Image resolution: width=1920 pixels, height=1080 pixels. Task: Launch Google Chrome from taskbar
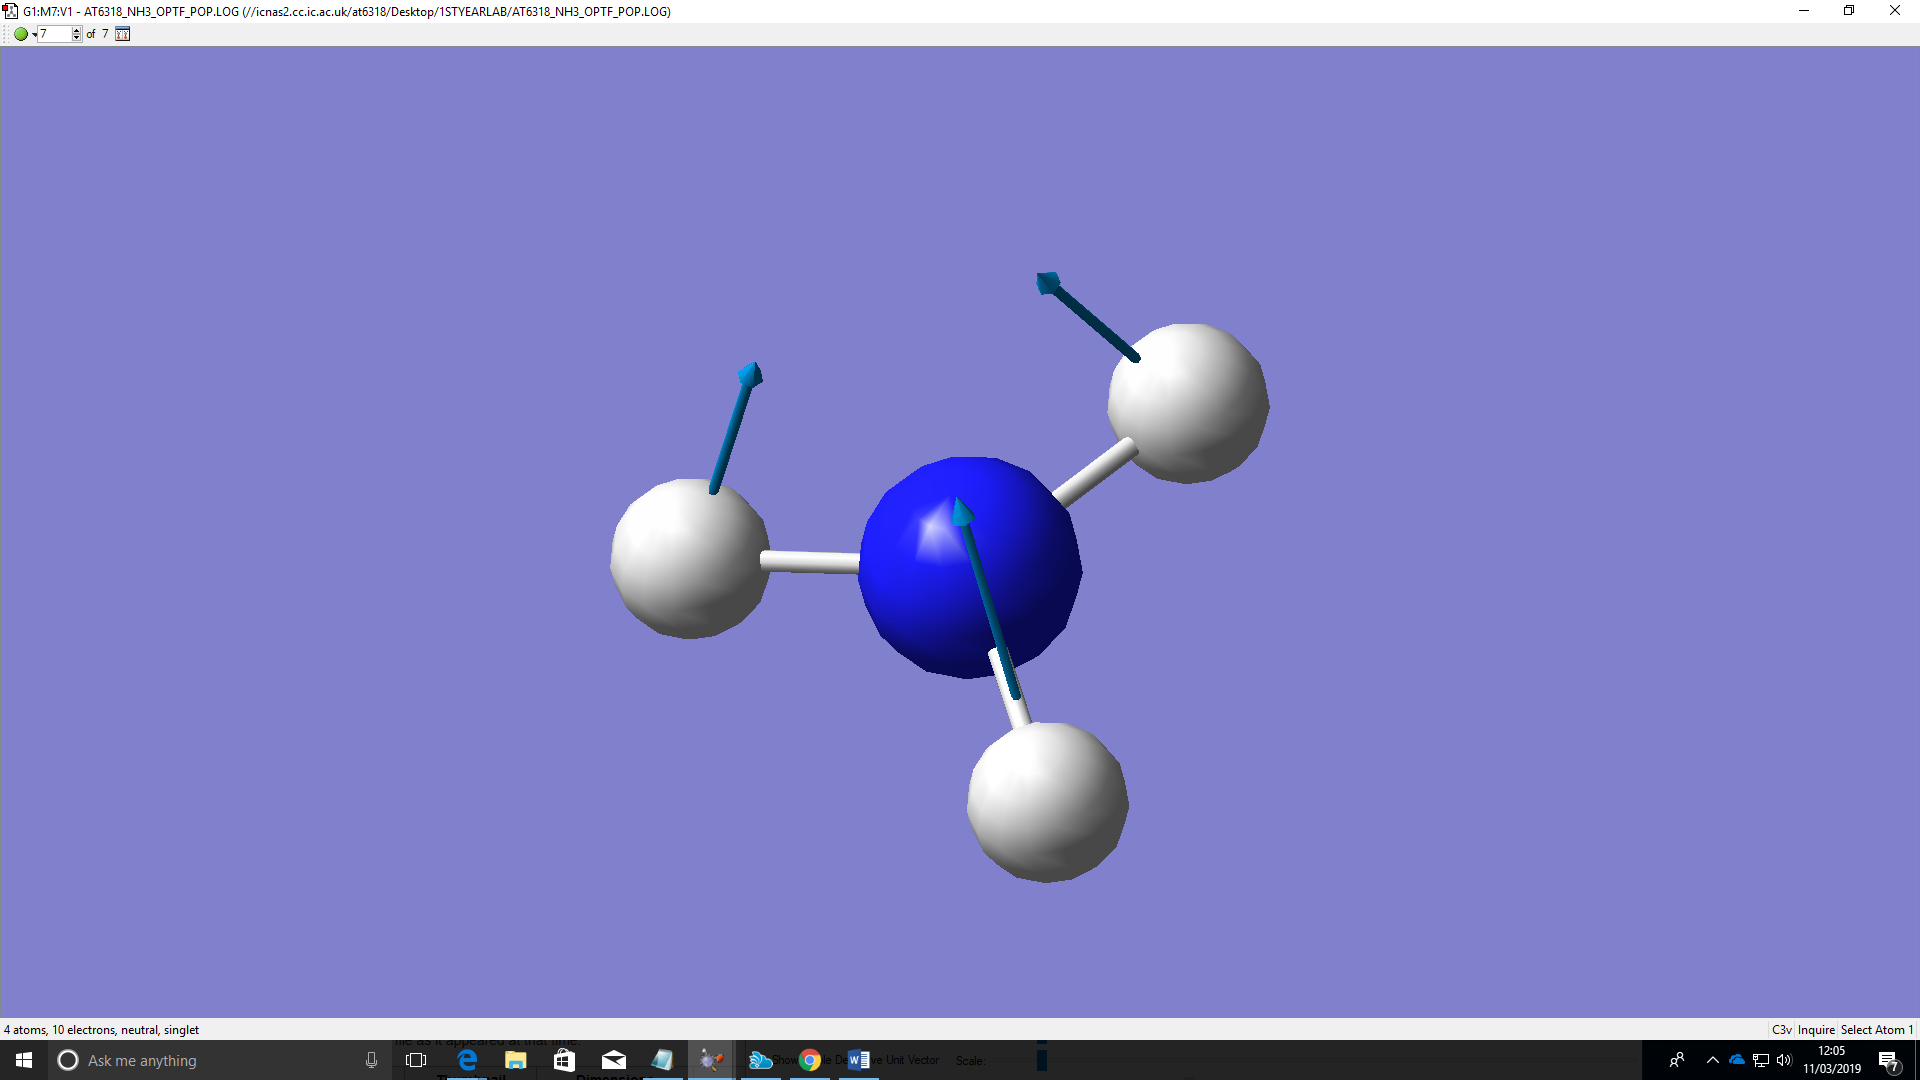pyautogui.click(x=810, y=1060)
